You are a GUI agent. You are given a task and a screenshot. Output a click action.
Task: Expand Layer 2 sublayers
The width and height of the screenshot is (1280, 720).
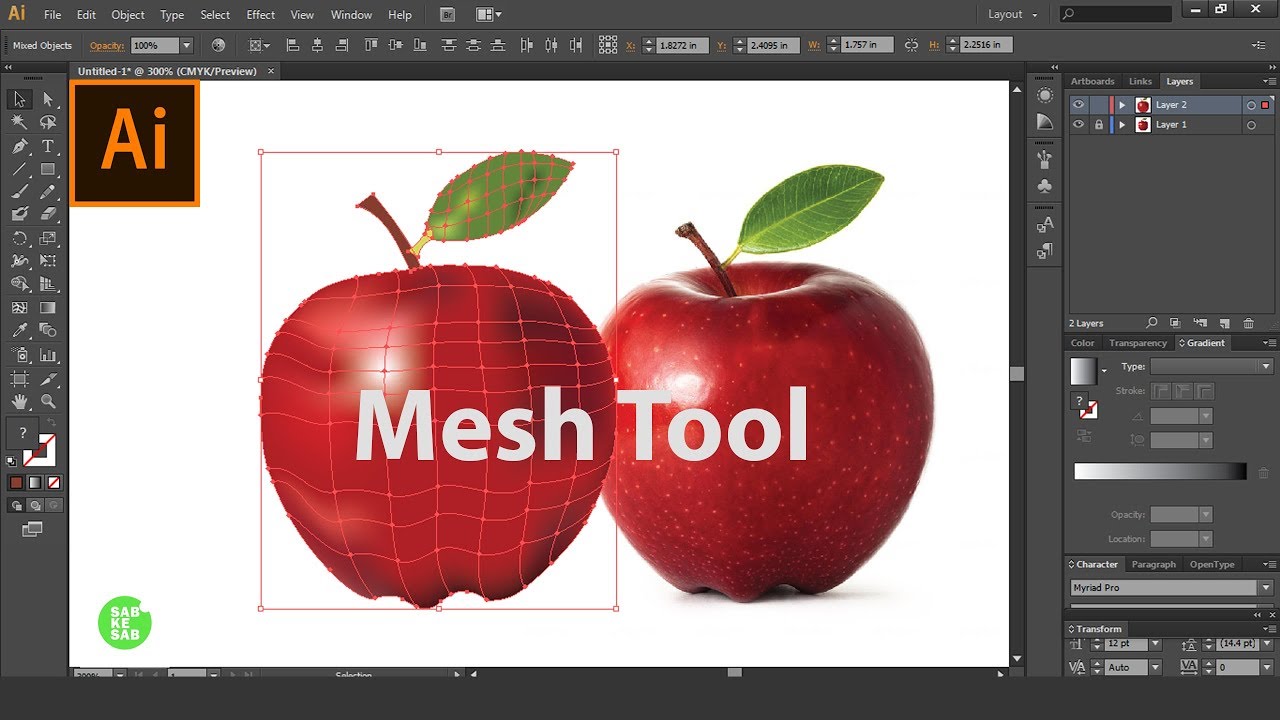[1122, 105]
